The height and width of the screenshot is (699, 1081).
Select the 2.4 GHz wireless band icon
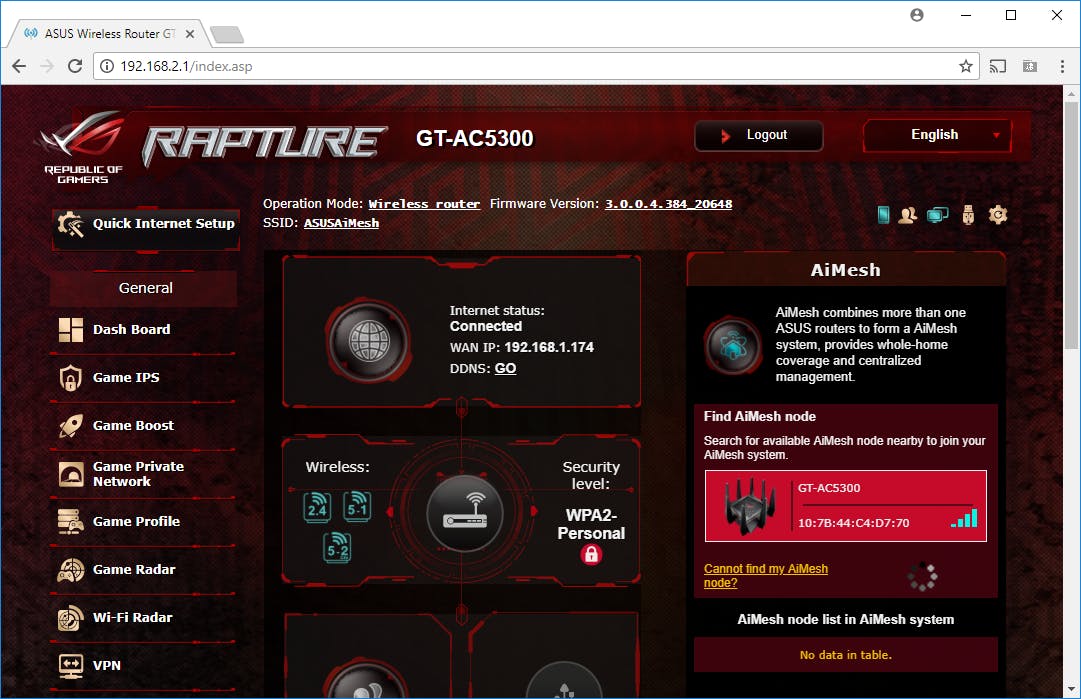click(317, 507)
